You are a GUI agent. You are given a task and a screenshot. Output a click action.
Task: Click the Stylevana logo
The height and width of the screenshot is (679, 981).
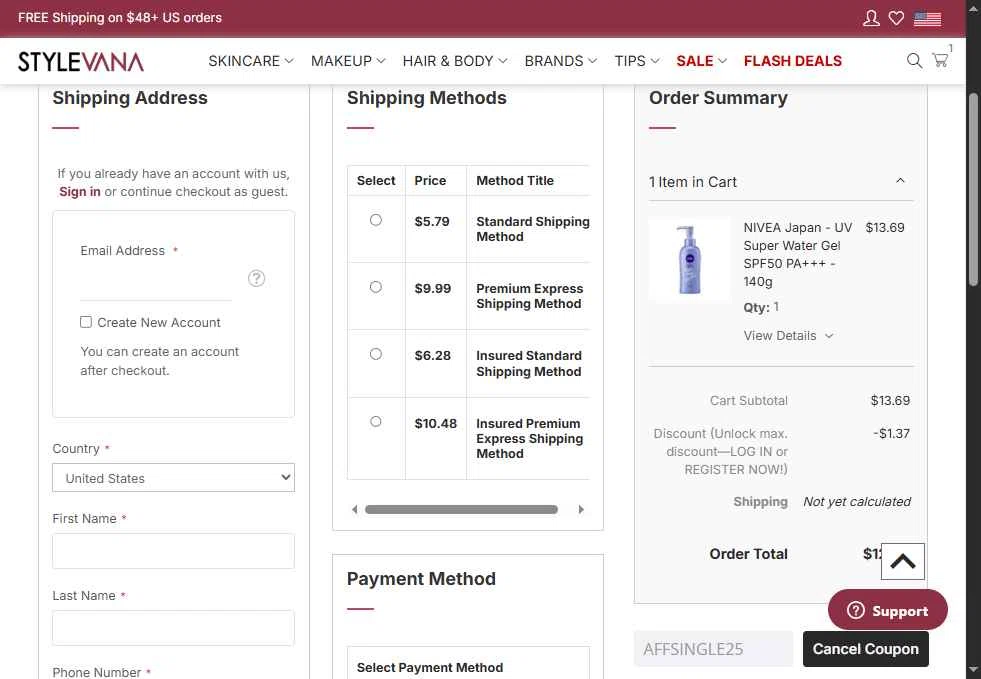pos(81,61)
